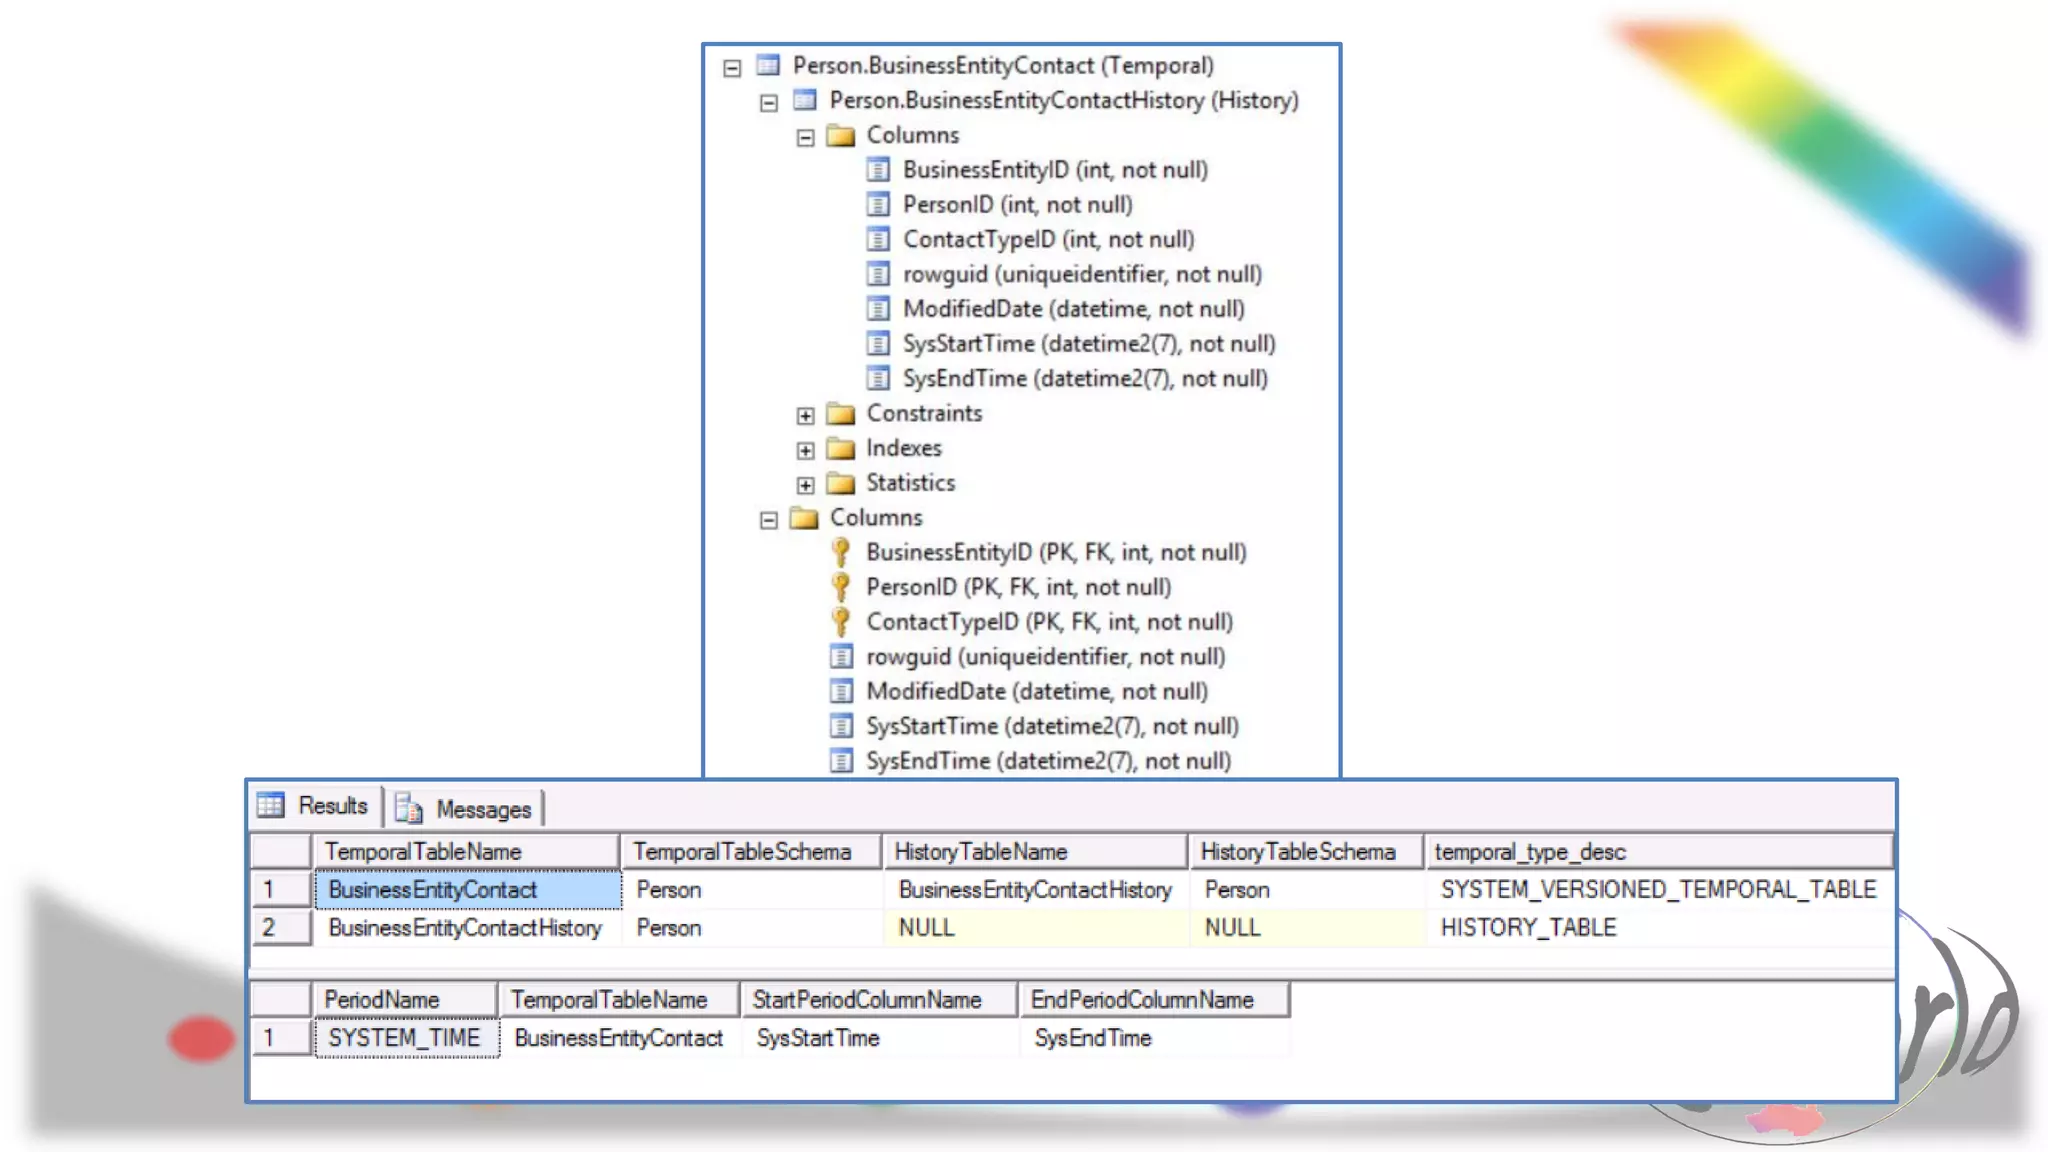Click the HistoryTableName column header
This screenshot has height=1152, width=2048.
pos(980,852)
